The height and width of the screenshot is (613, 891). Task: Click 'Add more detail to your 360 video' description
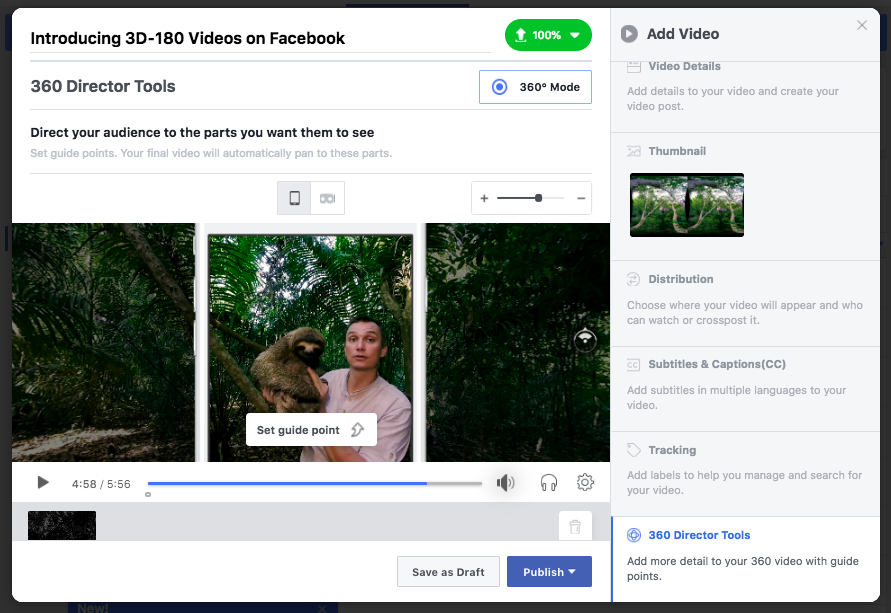(743, 569)
